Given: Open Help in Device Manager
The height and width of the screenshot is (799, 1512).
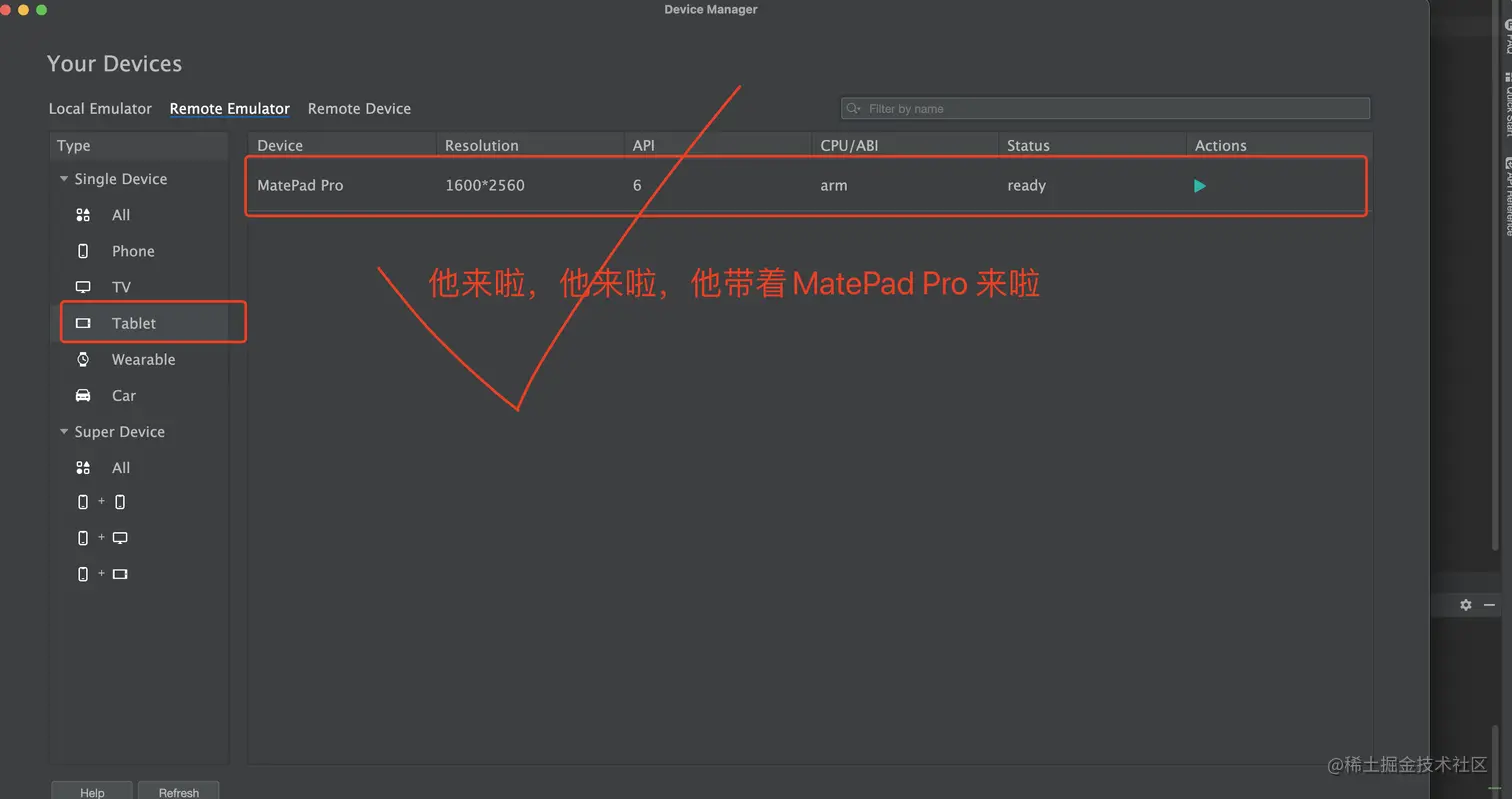Looking at the screenshot, I should pyautogui.click(x=92, y=791).
